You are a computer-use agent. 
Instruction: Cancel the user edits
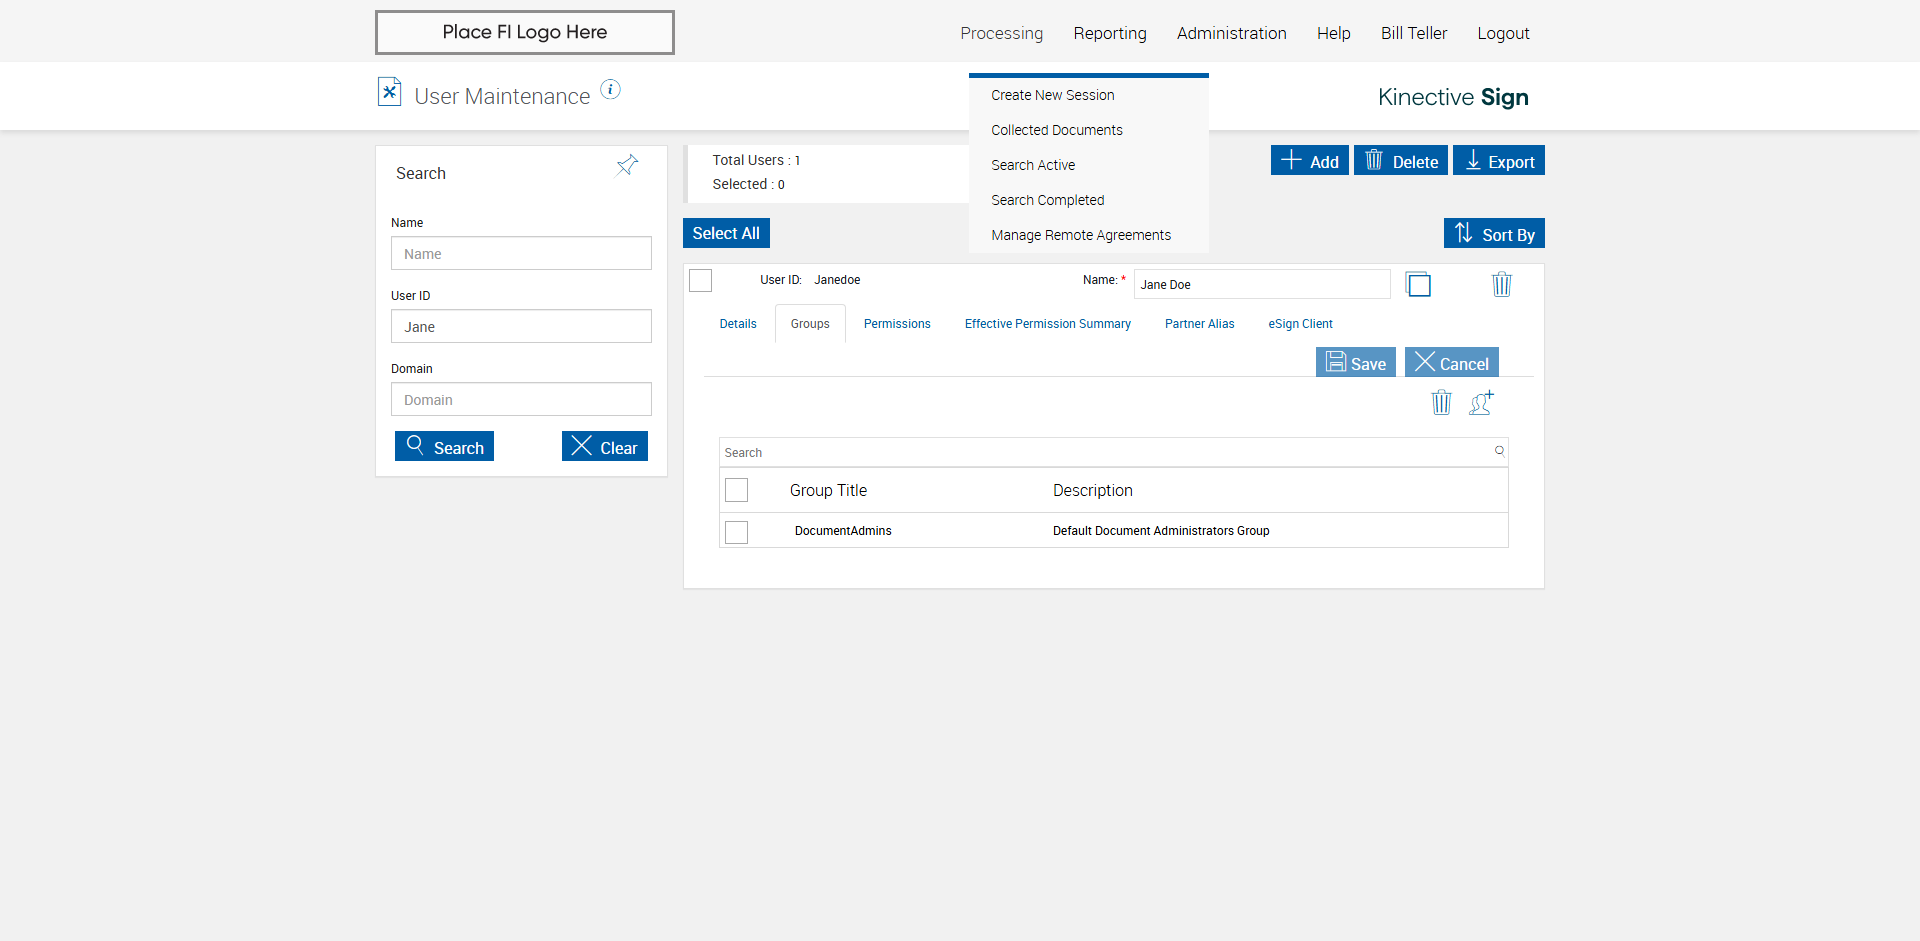click(x=1452, y=362)
